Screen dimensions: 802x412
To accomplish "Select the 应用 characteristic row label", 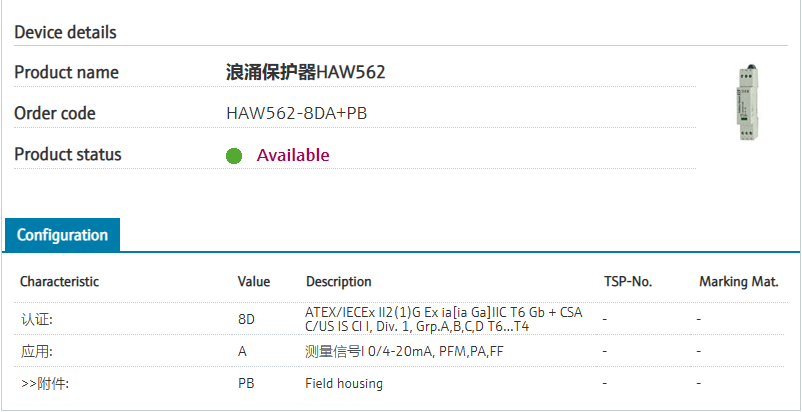I will 36,352.
